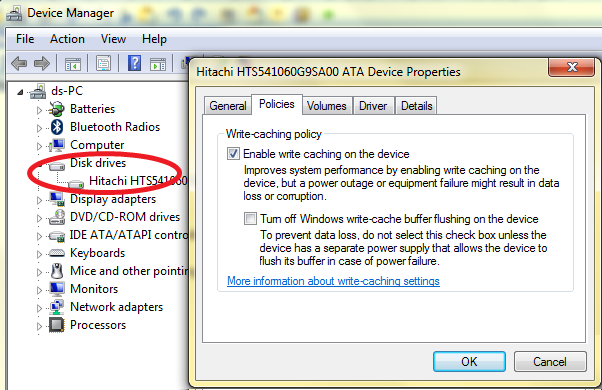This screenshot has width=602, height=390.
Task: Open the Properties toolbar icon
Action: click(103, 63)
